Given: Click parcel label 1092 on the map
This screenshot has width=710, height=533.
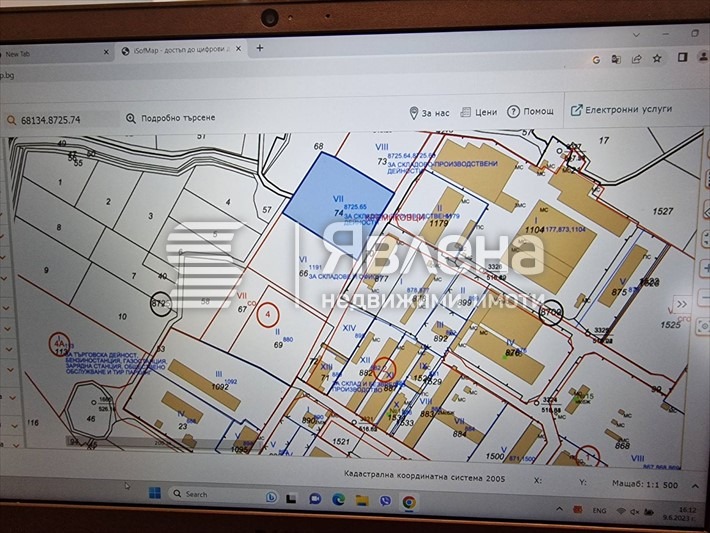Looking at the screenshot, I should 220,388.
